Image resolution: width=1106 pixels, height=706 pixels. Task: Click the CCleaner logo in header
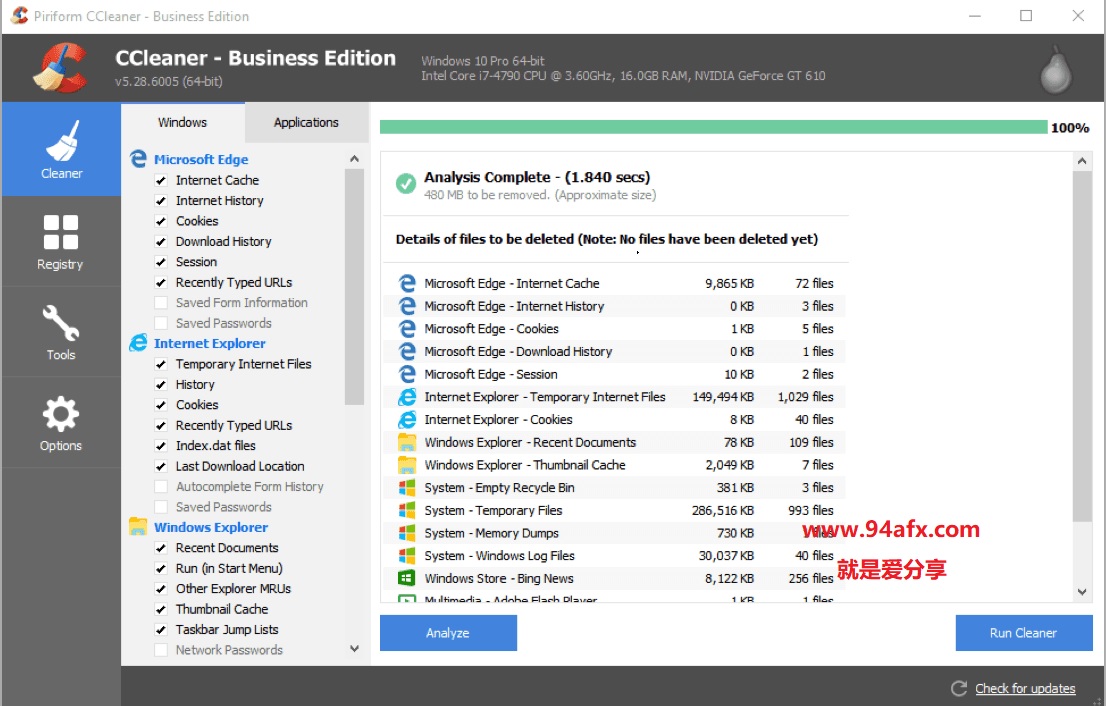[61, 68]
